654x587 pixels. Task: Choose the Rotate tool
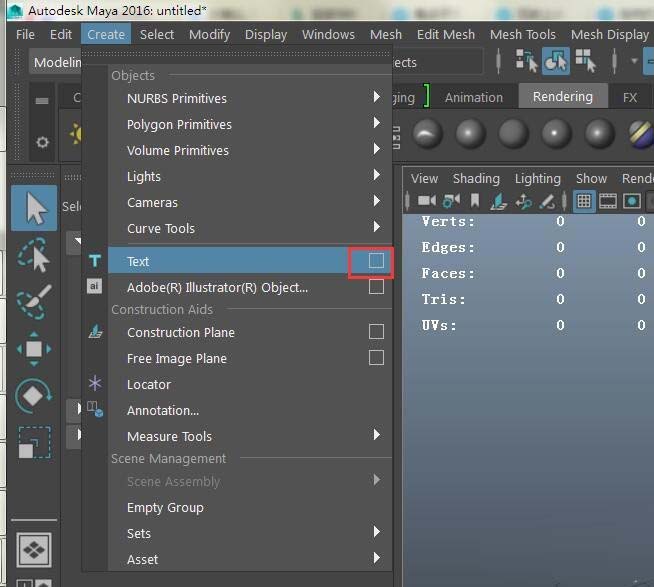click(x=34, y=396)
